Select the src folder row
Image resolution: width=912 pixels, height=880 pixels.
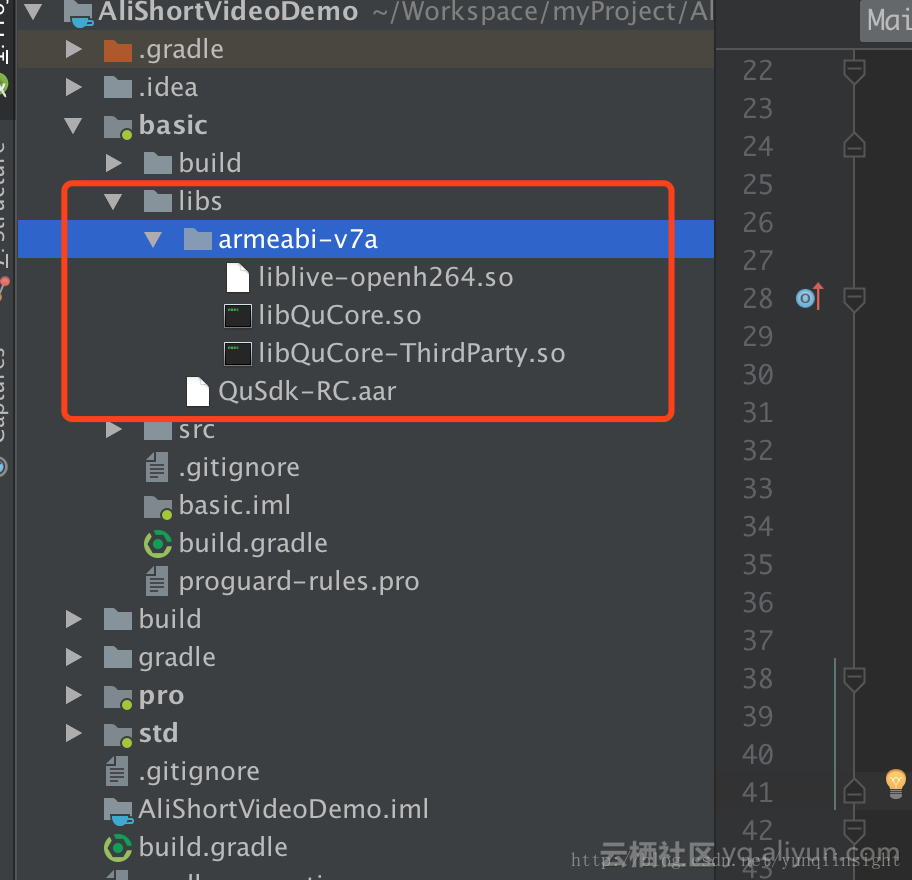pos(365,430)
